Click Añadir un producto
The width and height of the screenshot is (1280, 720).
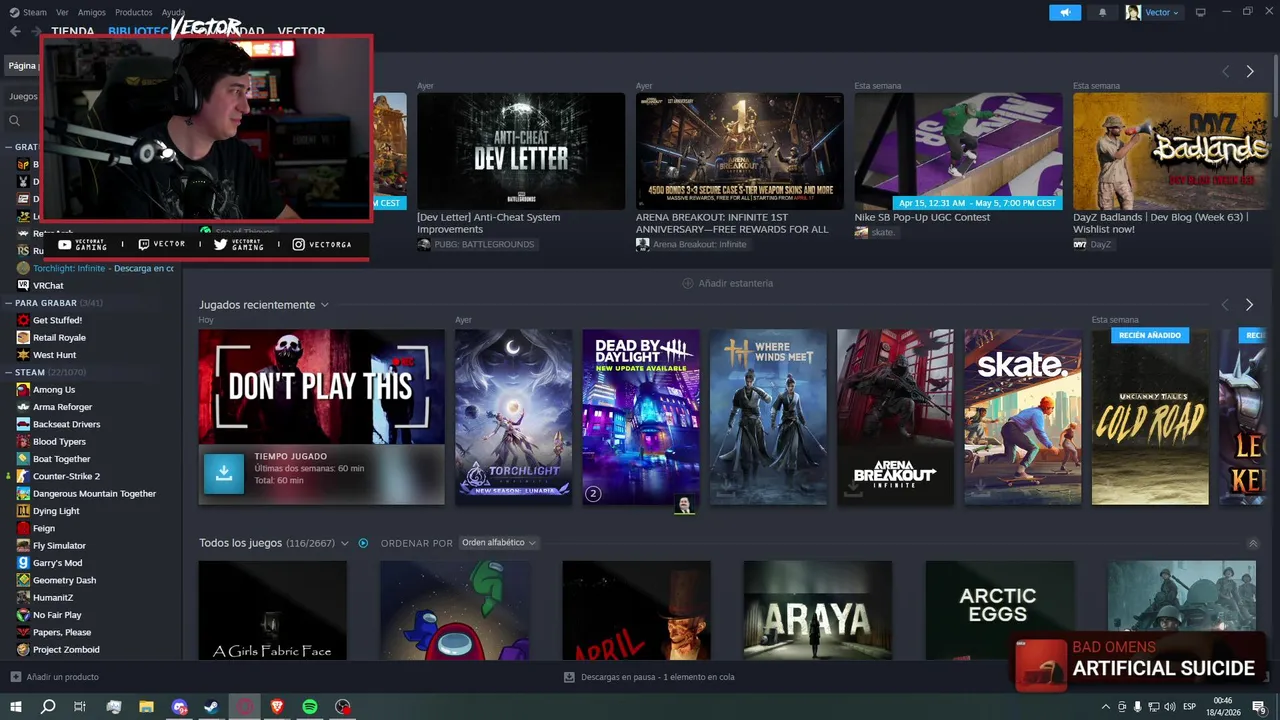coord(62,677)
